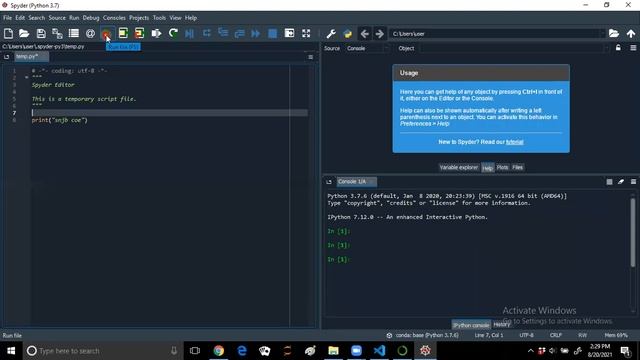This screenshot has height=360, width=640.
Task: Open the Search menu
Action: point(36,18)
